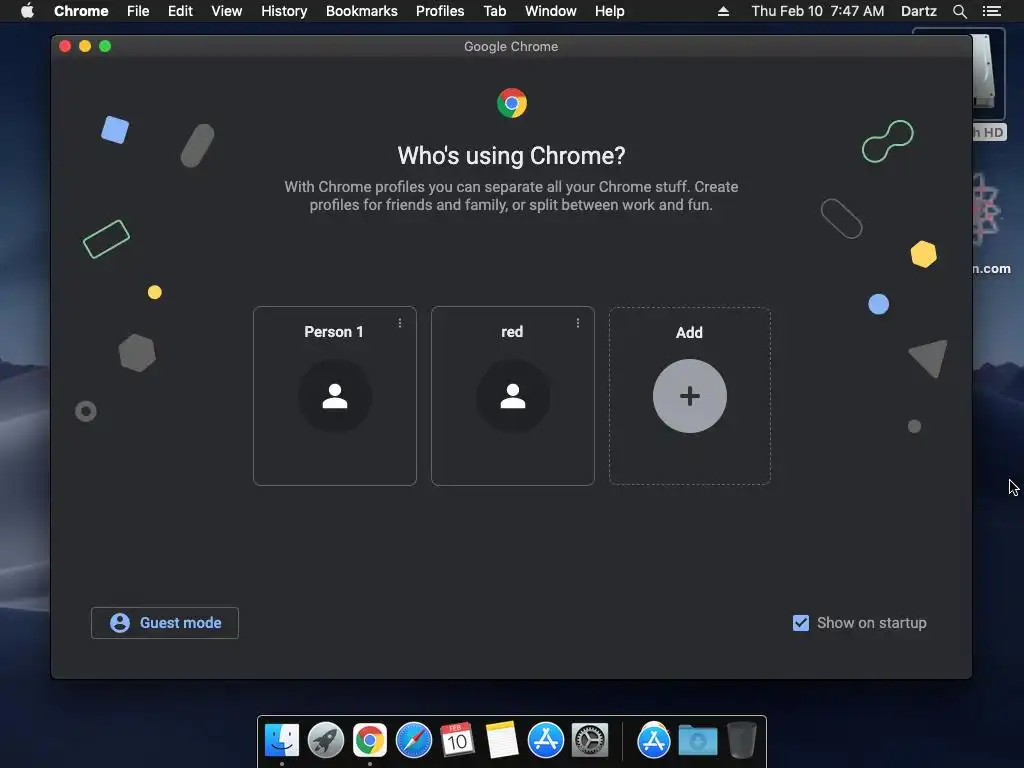Open Calendar from the Dock
Viewport: 1024px width, 768px height.
click(457, 740)
